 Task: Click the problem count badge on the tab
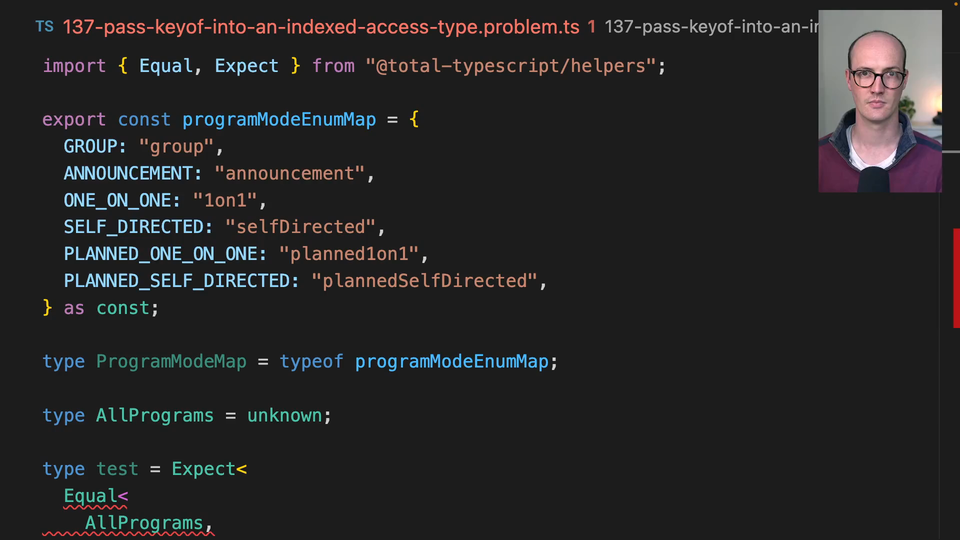(592, 27)
